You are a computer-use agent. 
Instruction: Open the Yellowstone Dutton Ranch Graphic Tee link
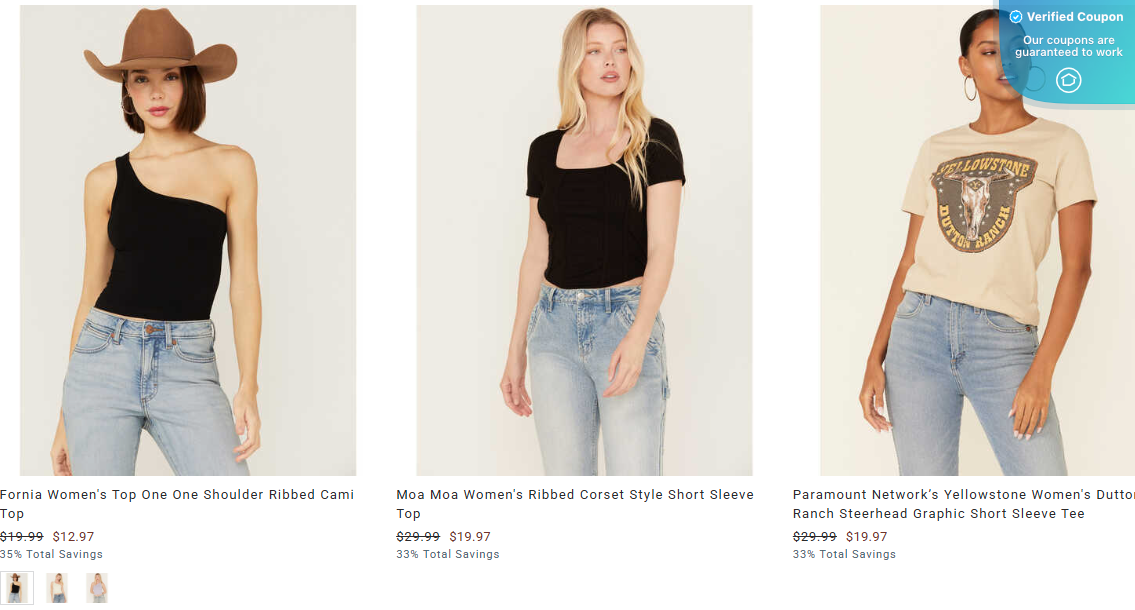pos(963,503)
